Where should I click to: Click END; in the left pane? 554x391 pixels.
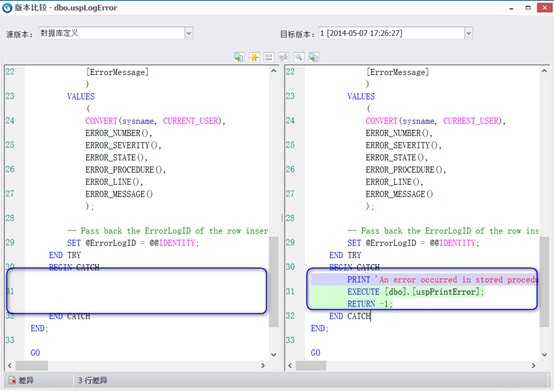(39, 328)
